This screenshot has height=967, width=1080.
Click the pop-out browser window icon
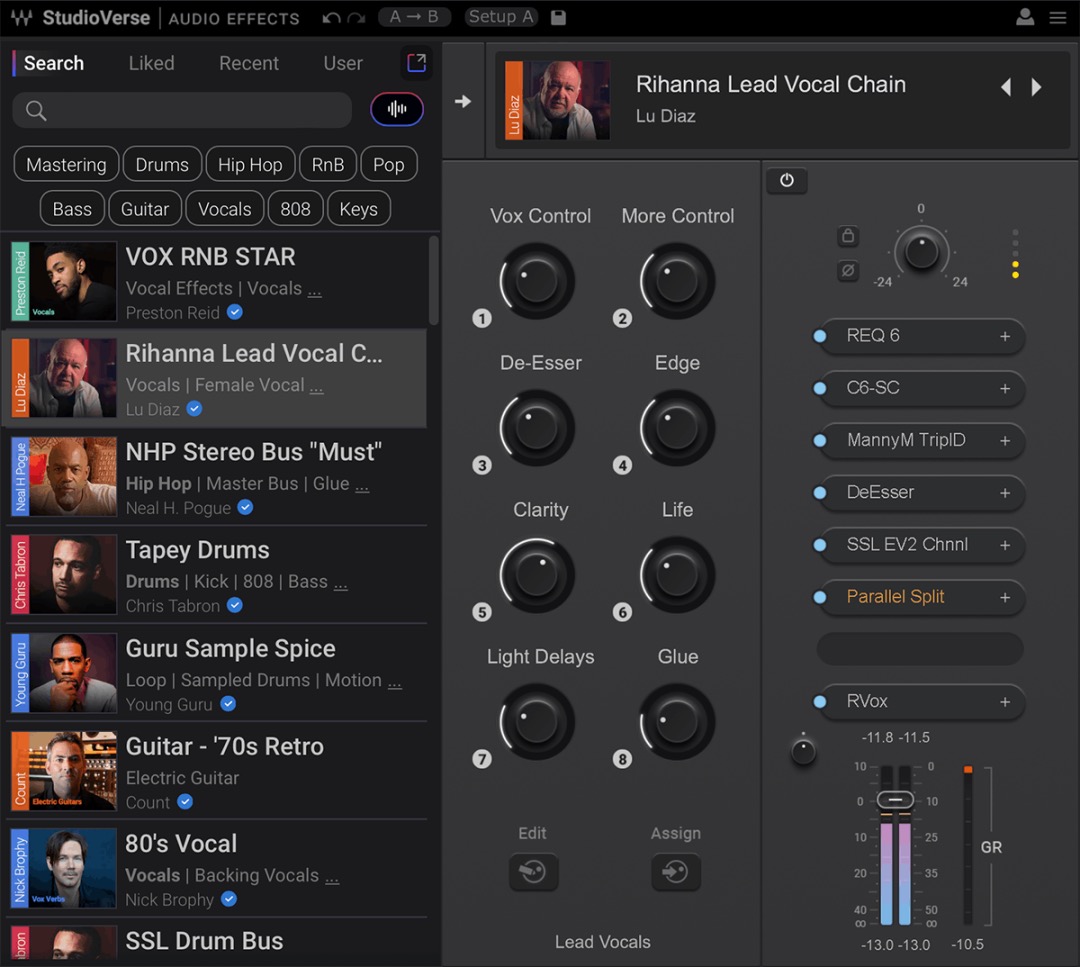click(x=416, y=63)
